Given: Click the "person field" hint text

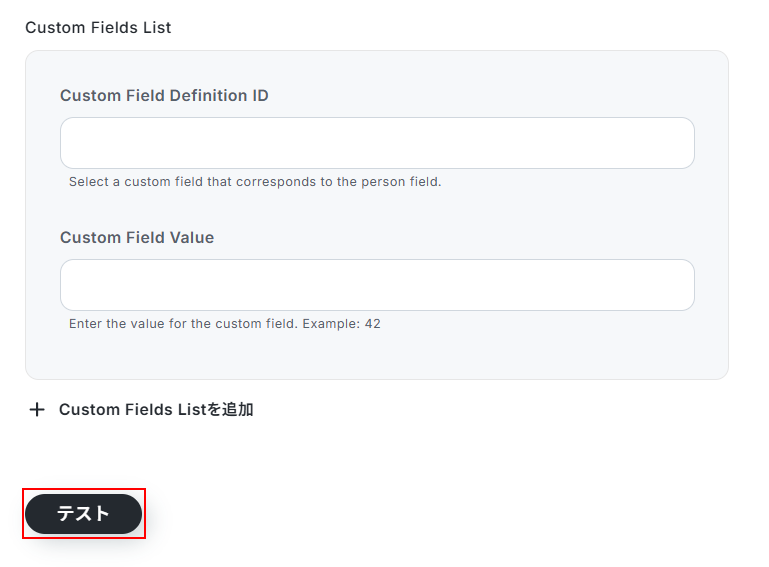Looking at the screenshot, I should coord(400,182).
